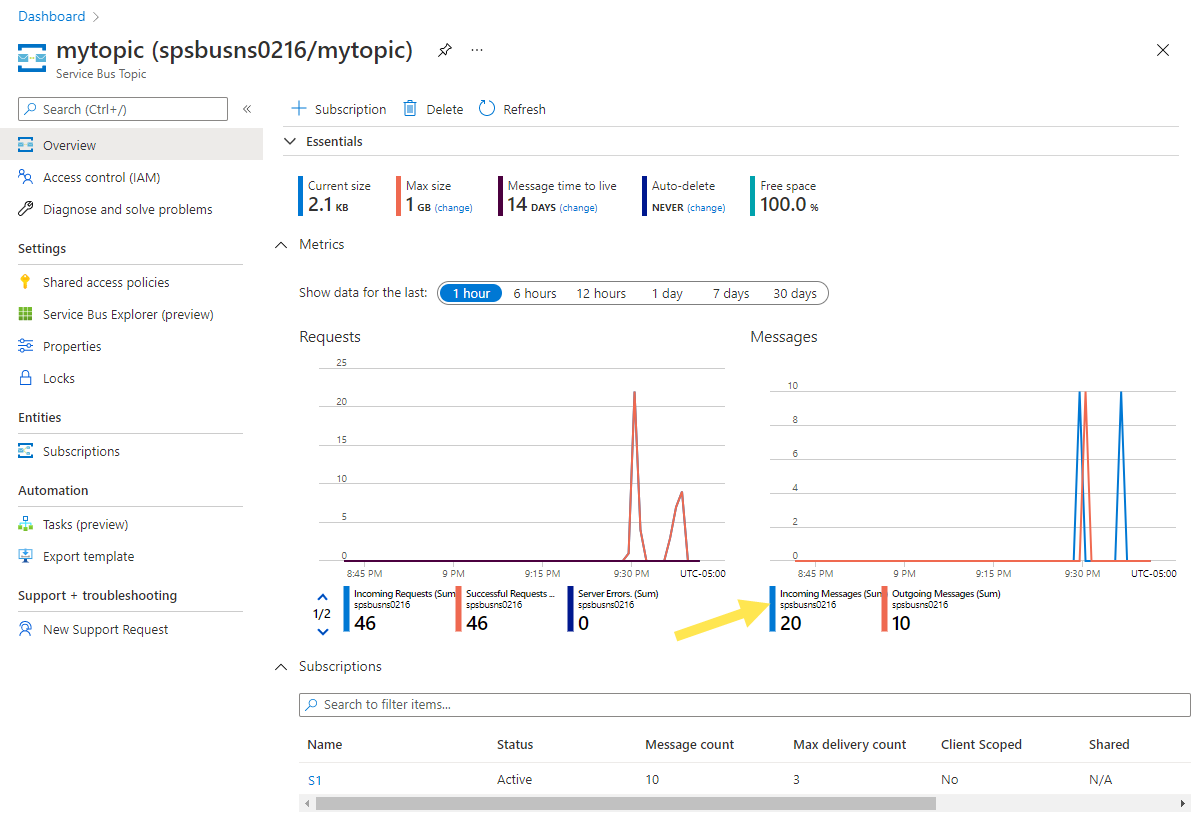Click the pin to dashboard icon
The height and width of the screenshot is (830, 1195).
click(445, 51)
